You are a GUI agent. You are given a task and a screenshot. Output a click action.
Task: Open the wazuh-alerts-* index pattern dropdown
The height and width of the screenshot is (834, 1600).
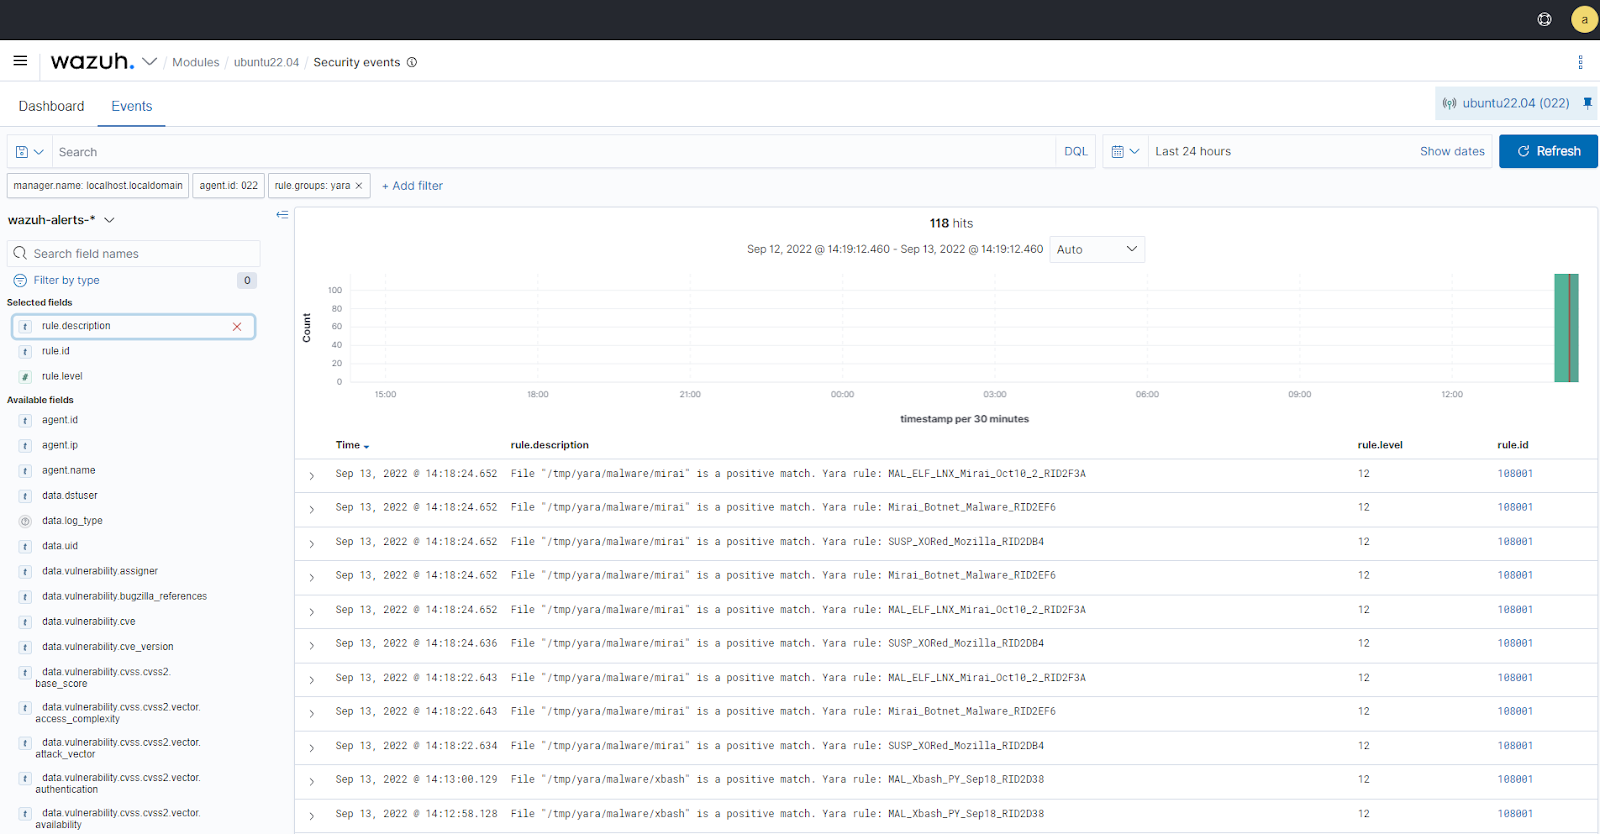62,220
